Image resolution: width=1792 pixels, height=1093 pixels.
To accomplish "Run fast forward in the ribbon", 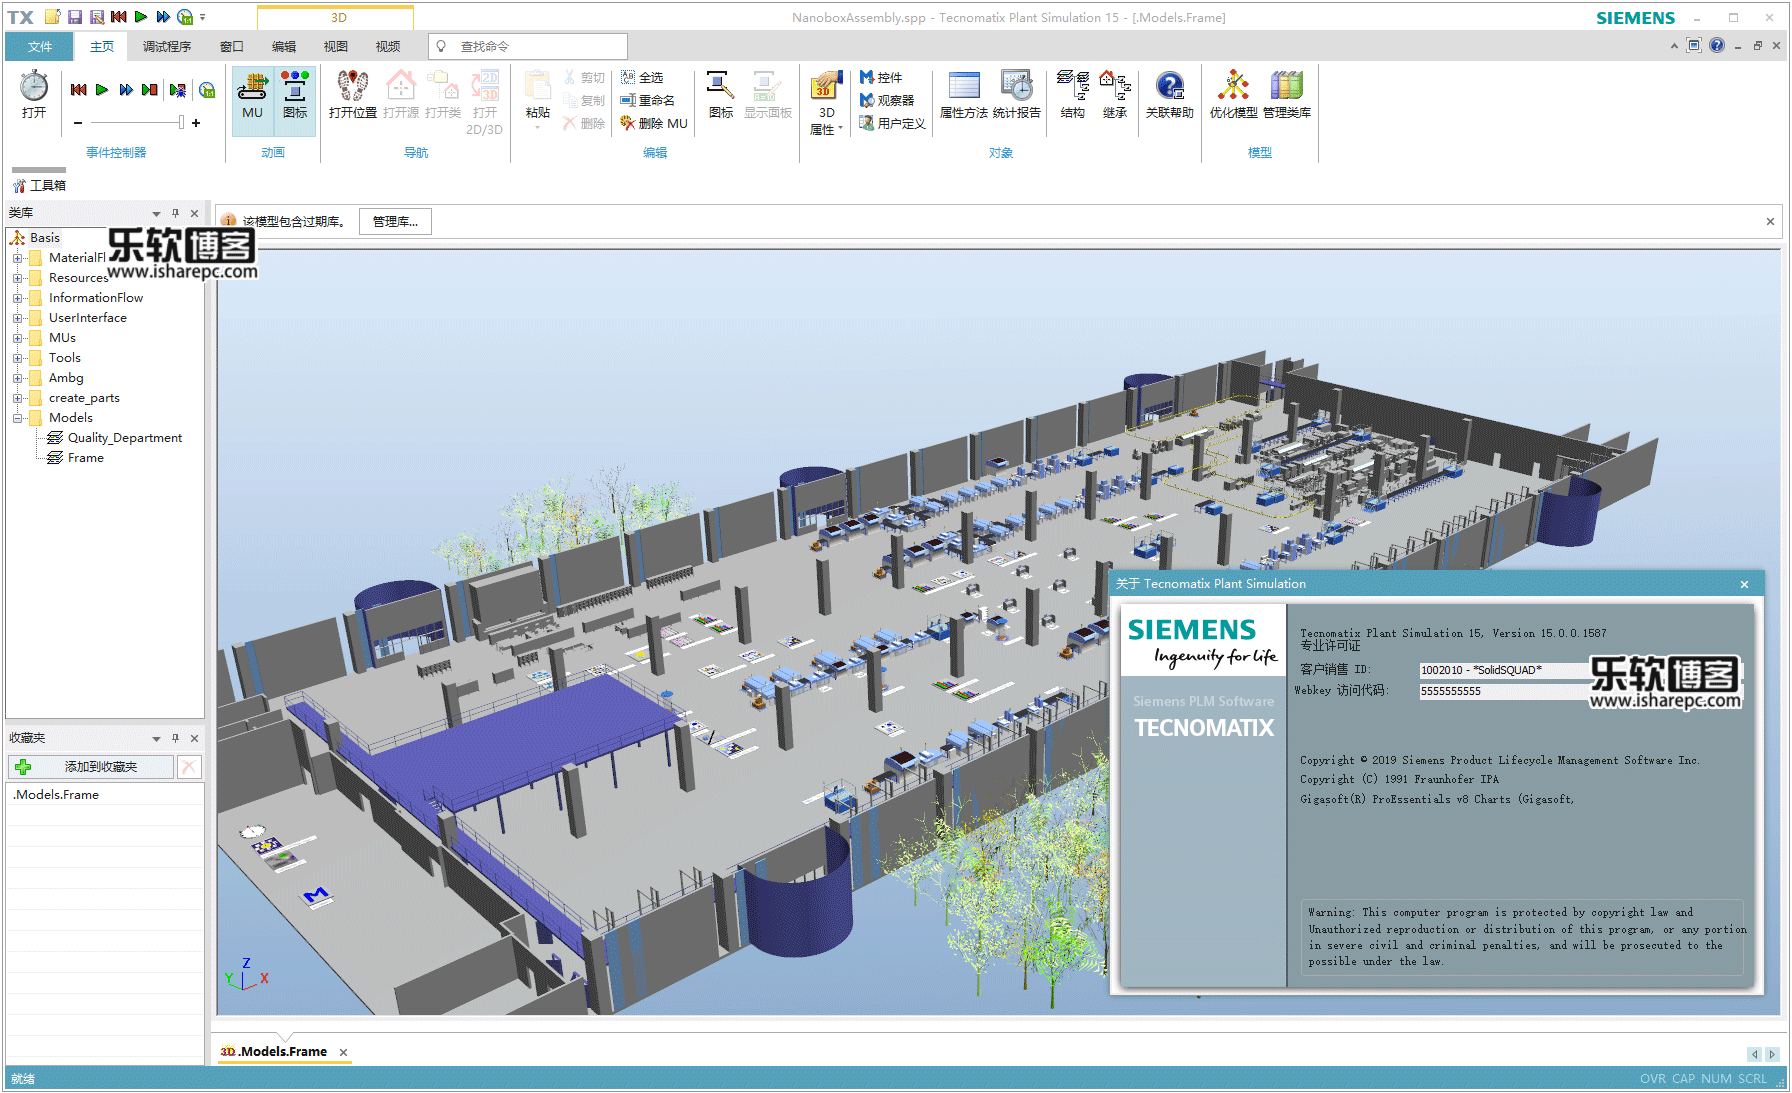I will coord(126,90).
